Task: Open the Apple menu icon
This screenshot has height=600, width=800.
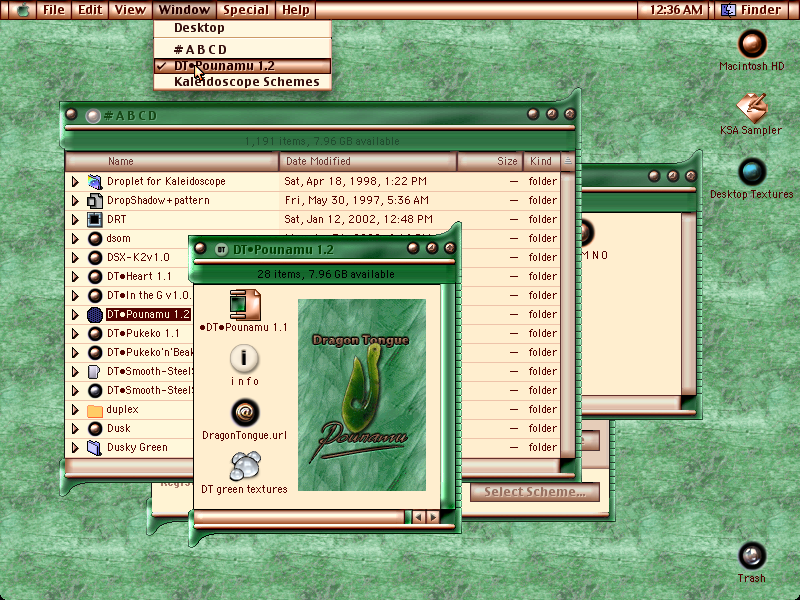Action: click(x=22, y=10)
